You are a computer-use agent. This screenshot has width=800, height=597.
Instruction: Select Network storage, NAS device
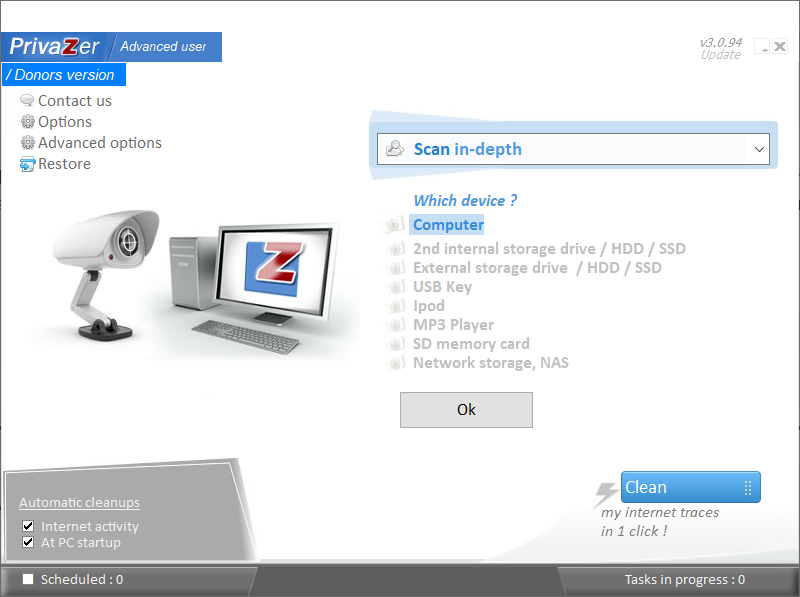click(x=491, y=363)
